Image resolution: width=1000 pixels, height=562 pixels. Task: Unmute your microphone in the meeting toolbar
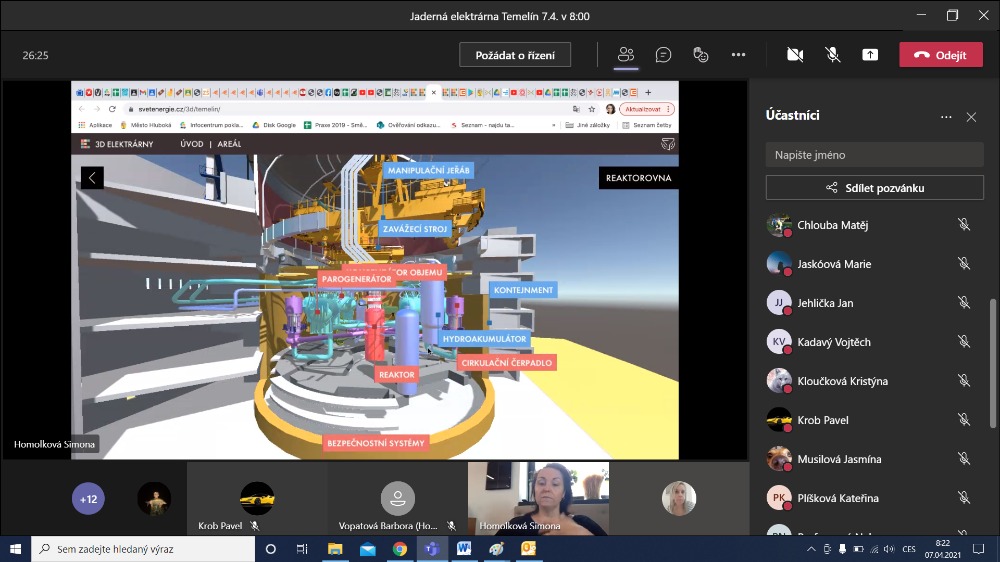pyautogui.click(x=832, y=55)
